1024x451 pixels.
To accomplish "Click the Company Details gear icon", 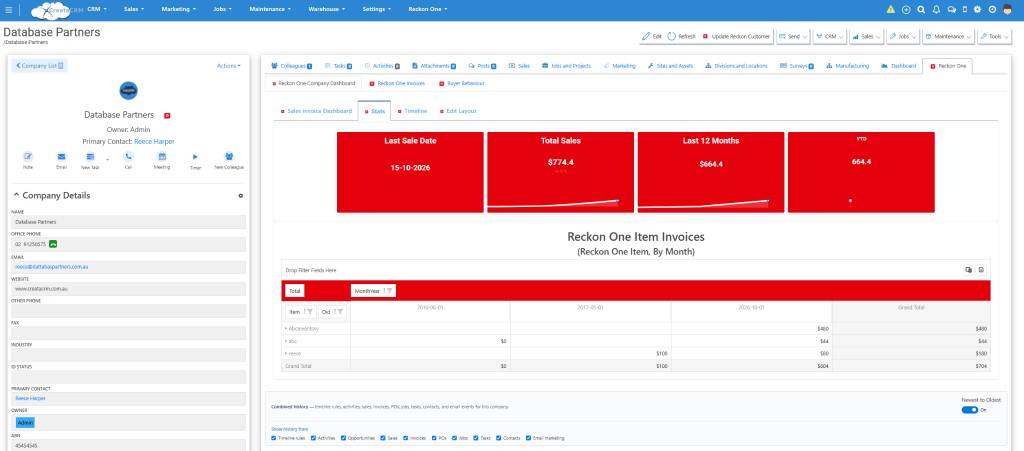I will (240, 196).
